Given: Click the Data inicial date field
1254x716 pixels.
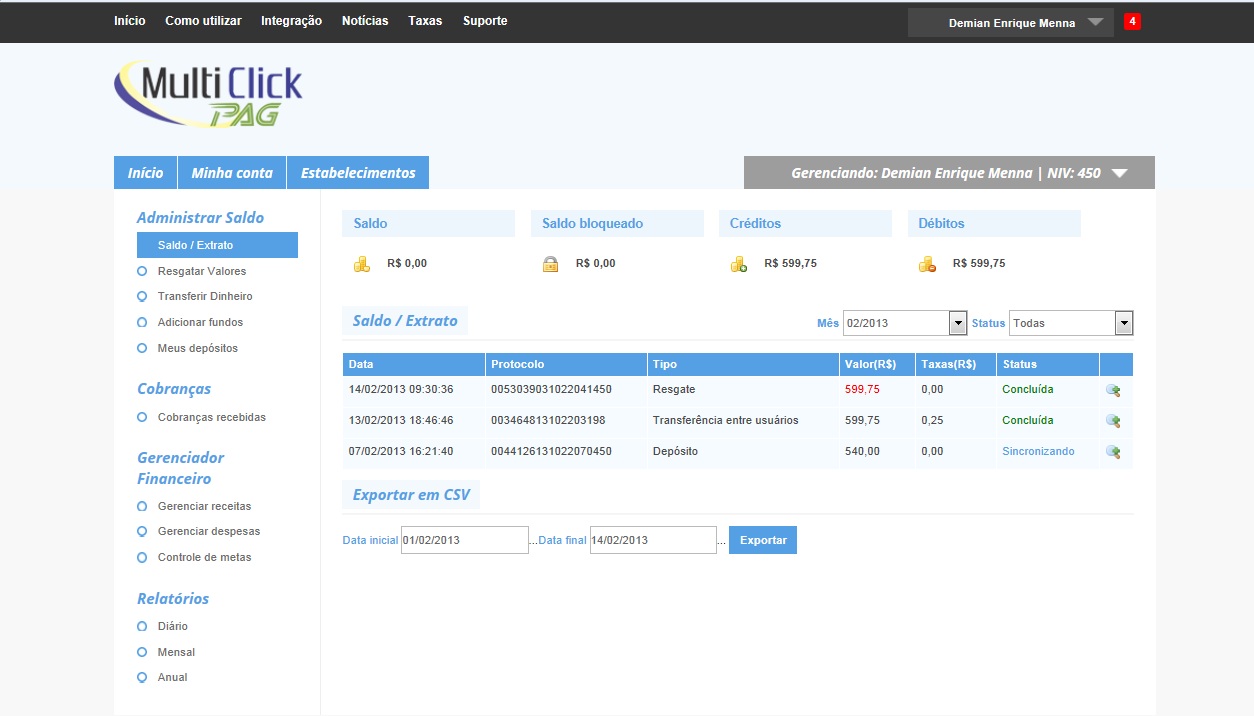Looking at the screenshot, I should (464, 539).
